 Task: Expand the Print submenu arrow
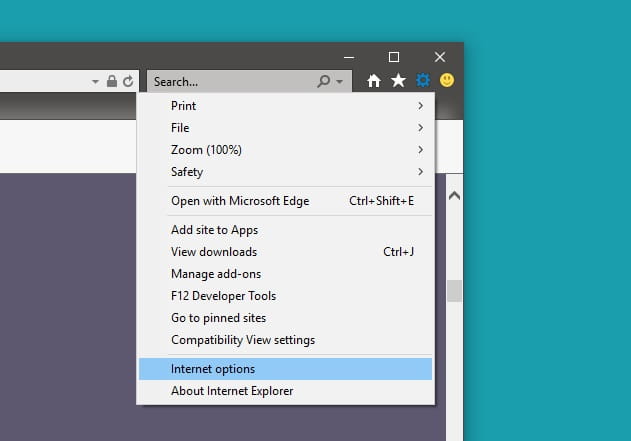coord(421,106)
